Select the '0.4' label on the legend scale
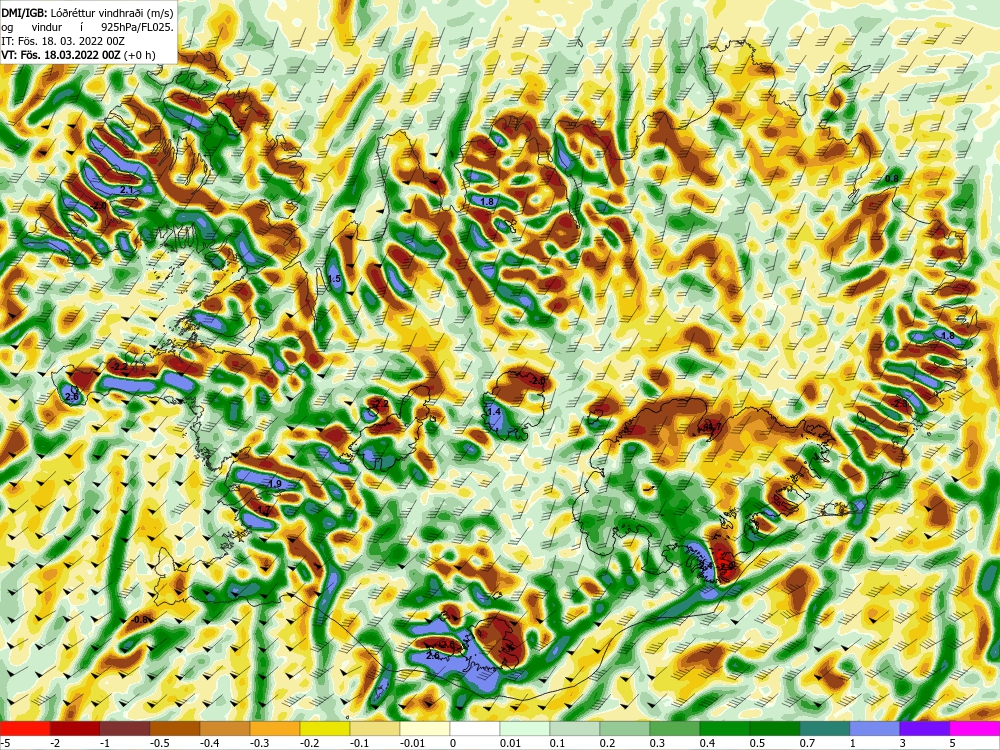The height and width of the screenshot is (750, 1000). pos(707,743)
